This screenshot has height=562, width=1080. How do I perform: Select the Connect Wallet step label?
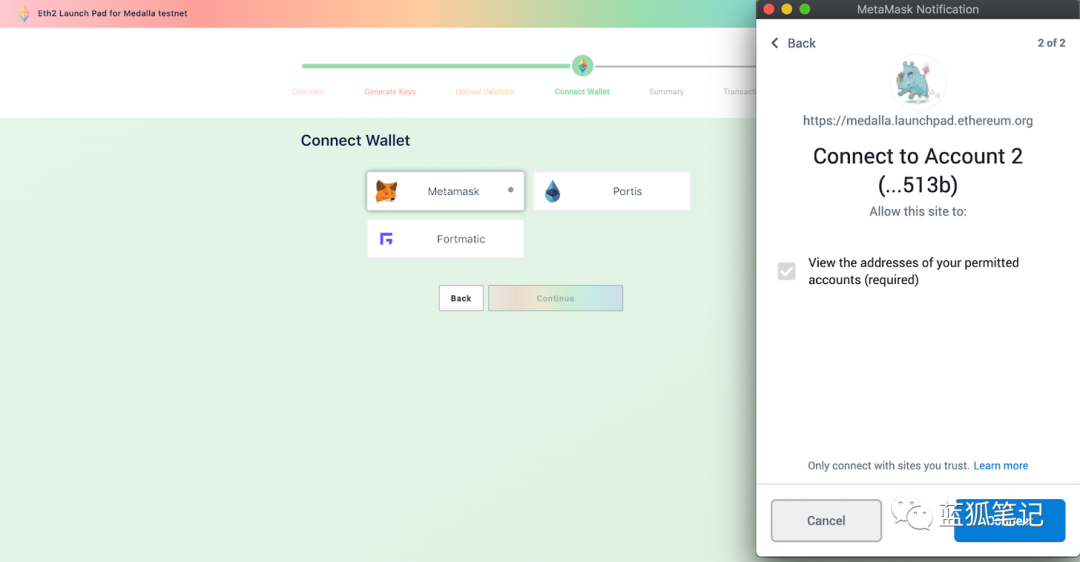click(x=582, y=92)
